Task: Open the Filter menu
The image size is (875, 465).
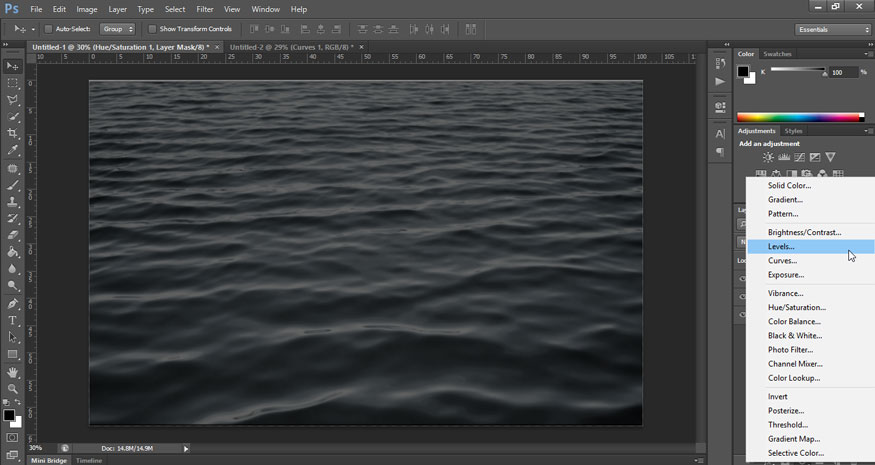Action: [x=205, y=9]
